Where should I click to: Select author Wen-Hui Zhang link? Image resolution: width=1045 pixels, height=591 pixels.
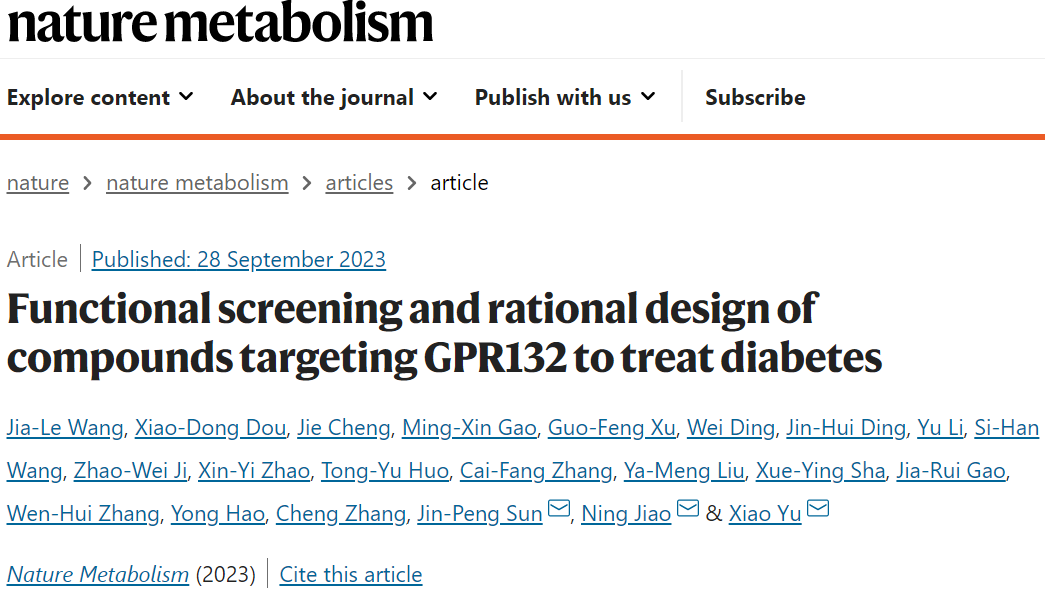coord(83,514)
